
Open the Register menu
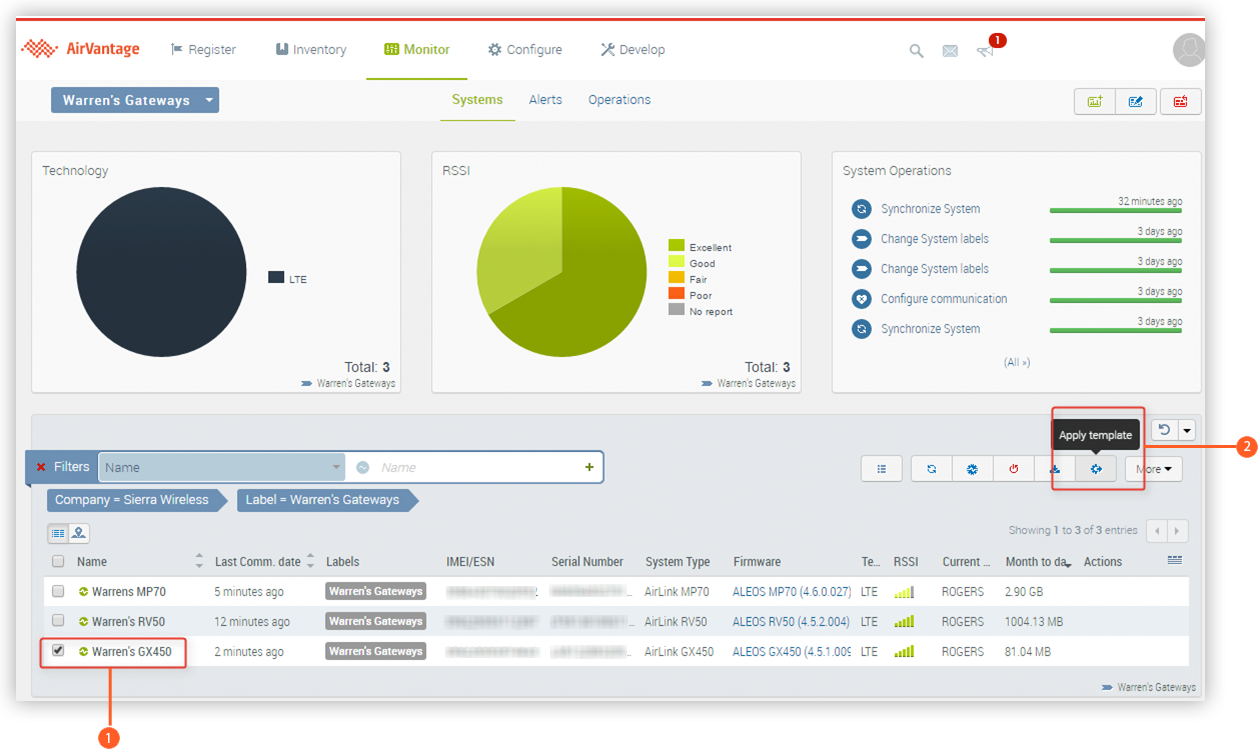(x=203, y=49)
